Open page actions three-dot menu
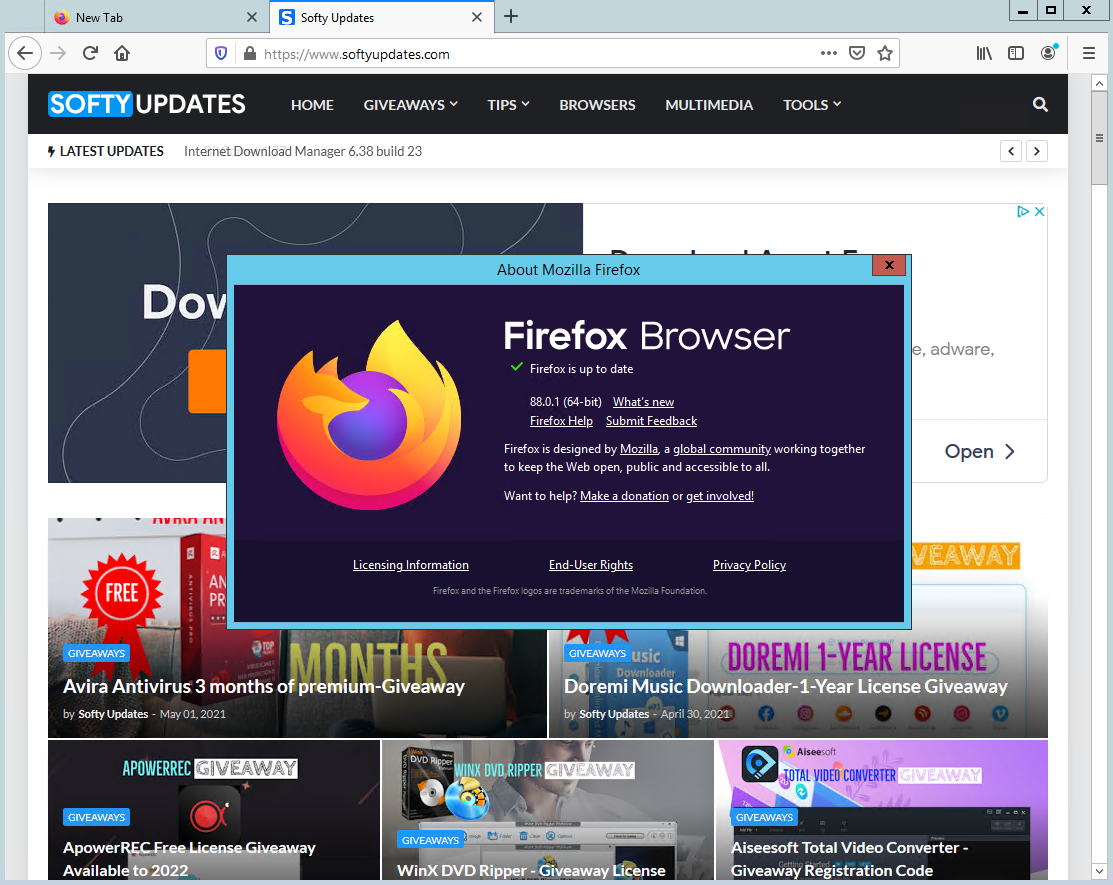Image resolution: width=1113 pixels, height=885 pixels. tap(828, 53)
